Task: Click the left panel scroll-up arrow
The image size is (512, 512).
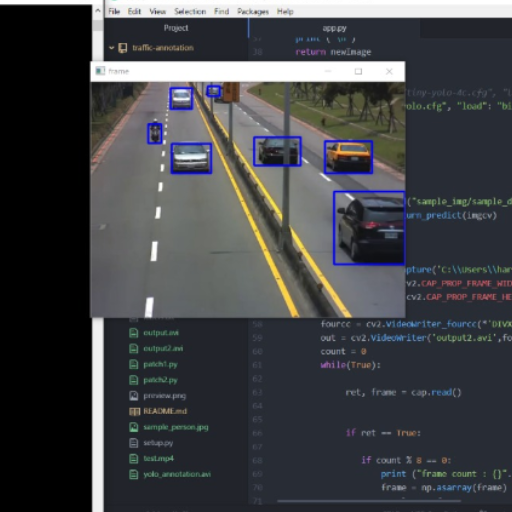Action: point(98,11)
